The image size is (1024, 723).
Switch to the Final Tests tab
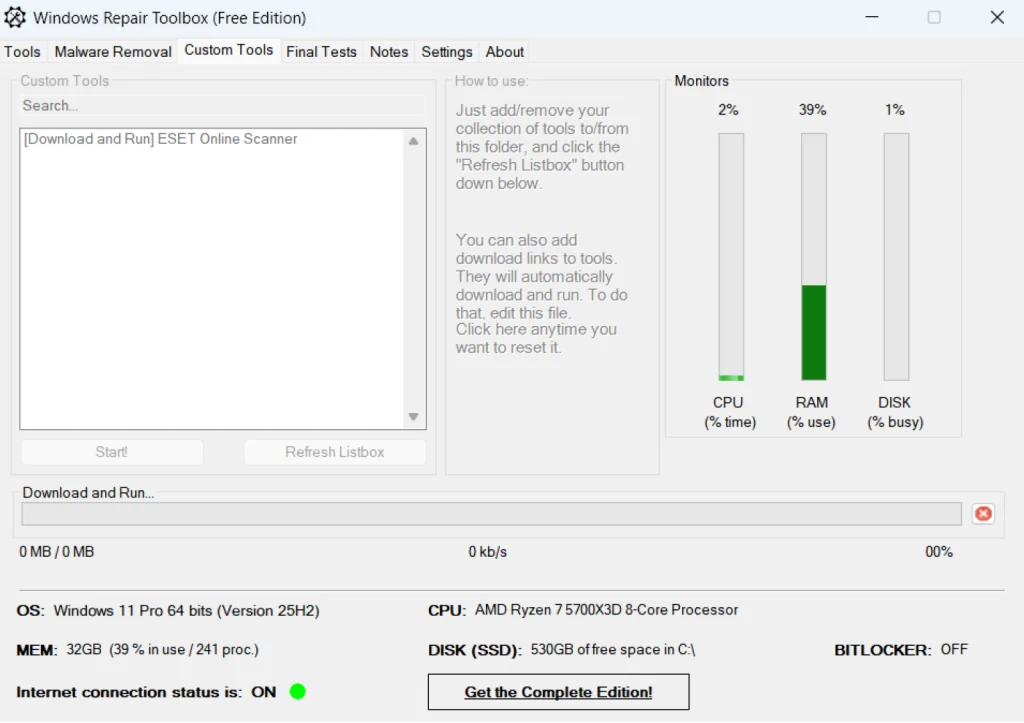click(x=321, y=52)
